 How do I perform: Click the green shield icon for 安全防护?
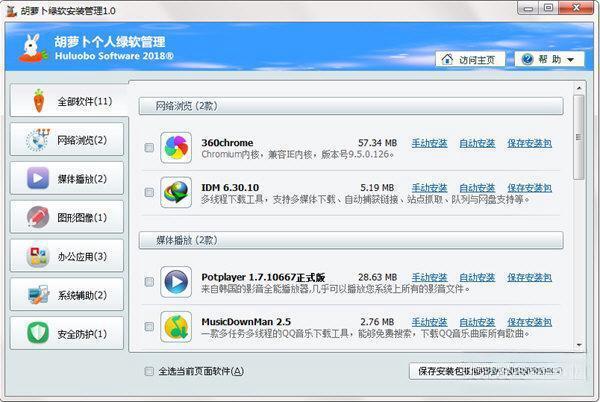[x=38, y=333]
